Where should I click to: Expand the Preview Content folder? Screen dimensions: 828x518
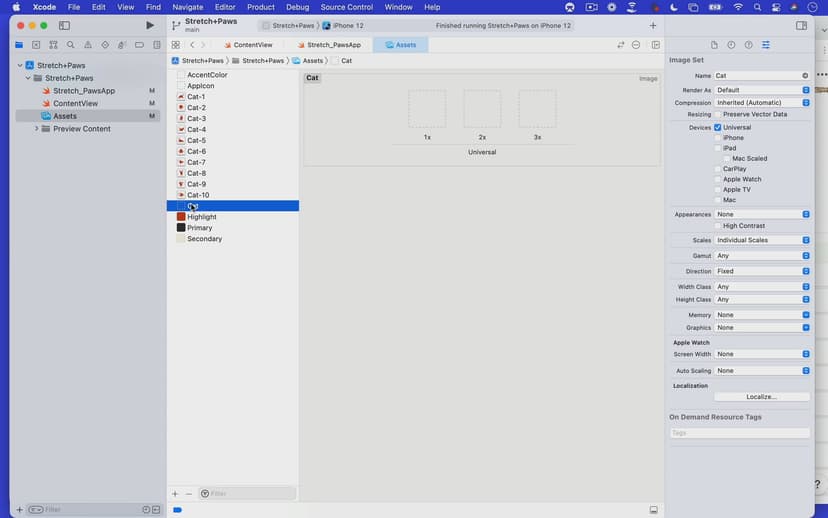(x=37, y=129)
